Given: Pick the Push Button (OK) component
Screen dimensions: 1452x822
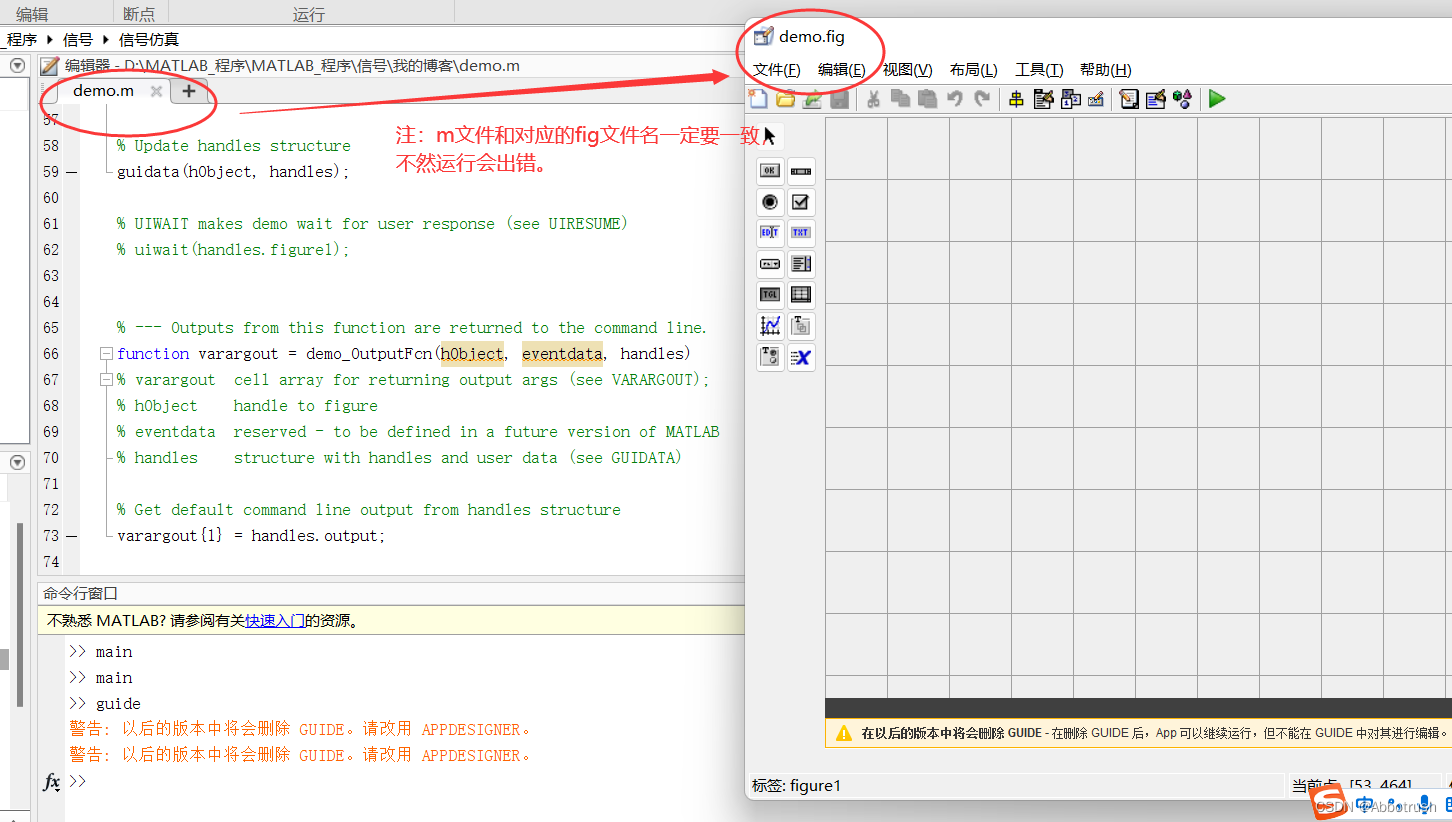Looking at the screenshot, I should 770,171.
